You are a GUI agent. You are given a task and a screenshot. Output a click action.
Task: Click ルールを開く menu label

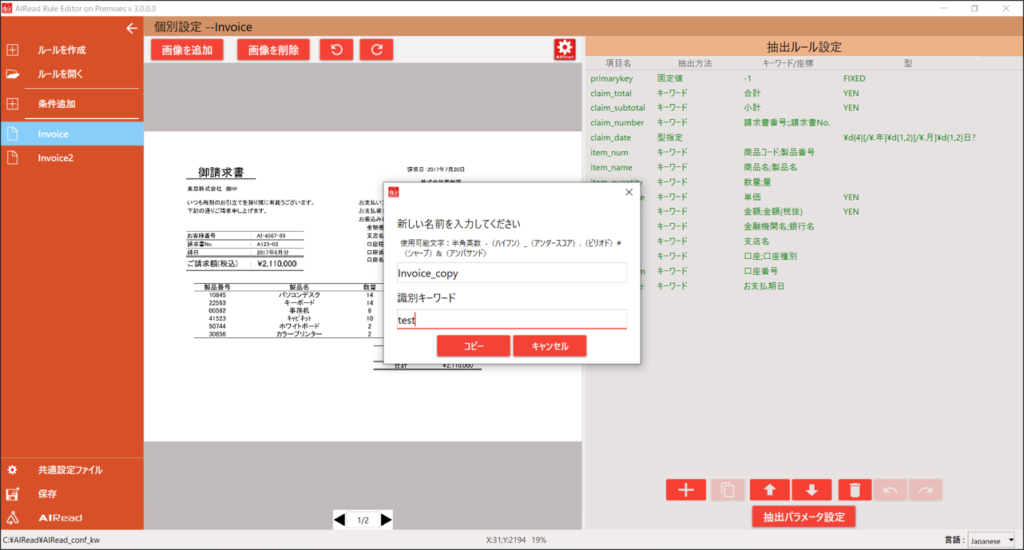61,74
